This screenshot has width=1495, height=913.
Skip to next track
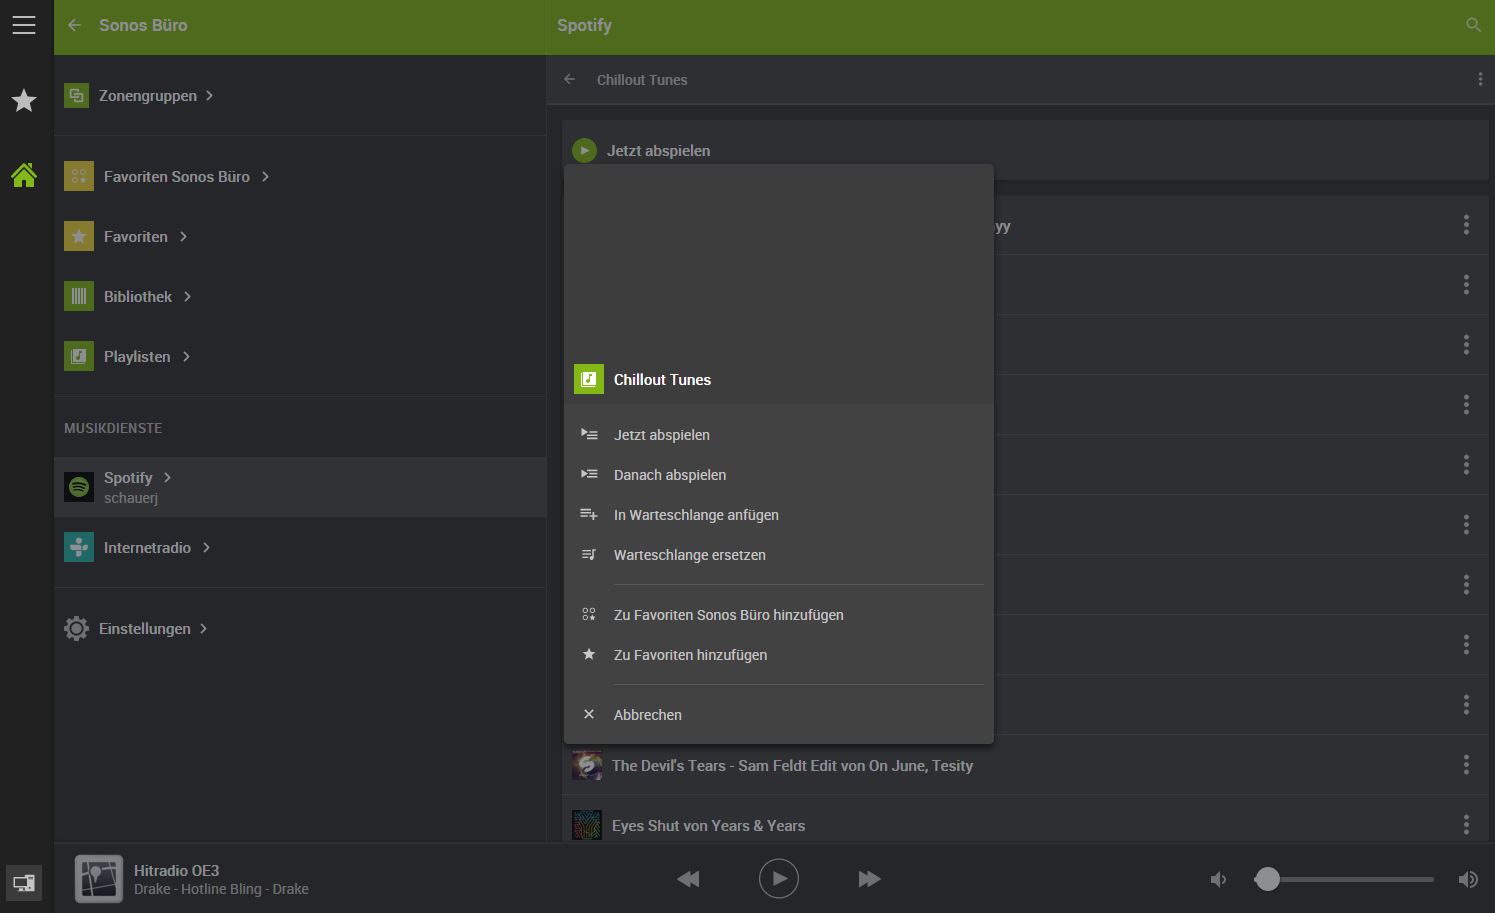[869, 879]
